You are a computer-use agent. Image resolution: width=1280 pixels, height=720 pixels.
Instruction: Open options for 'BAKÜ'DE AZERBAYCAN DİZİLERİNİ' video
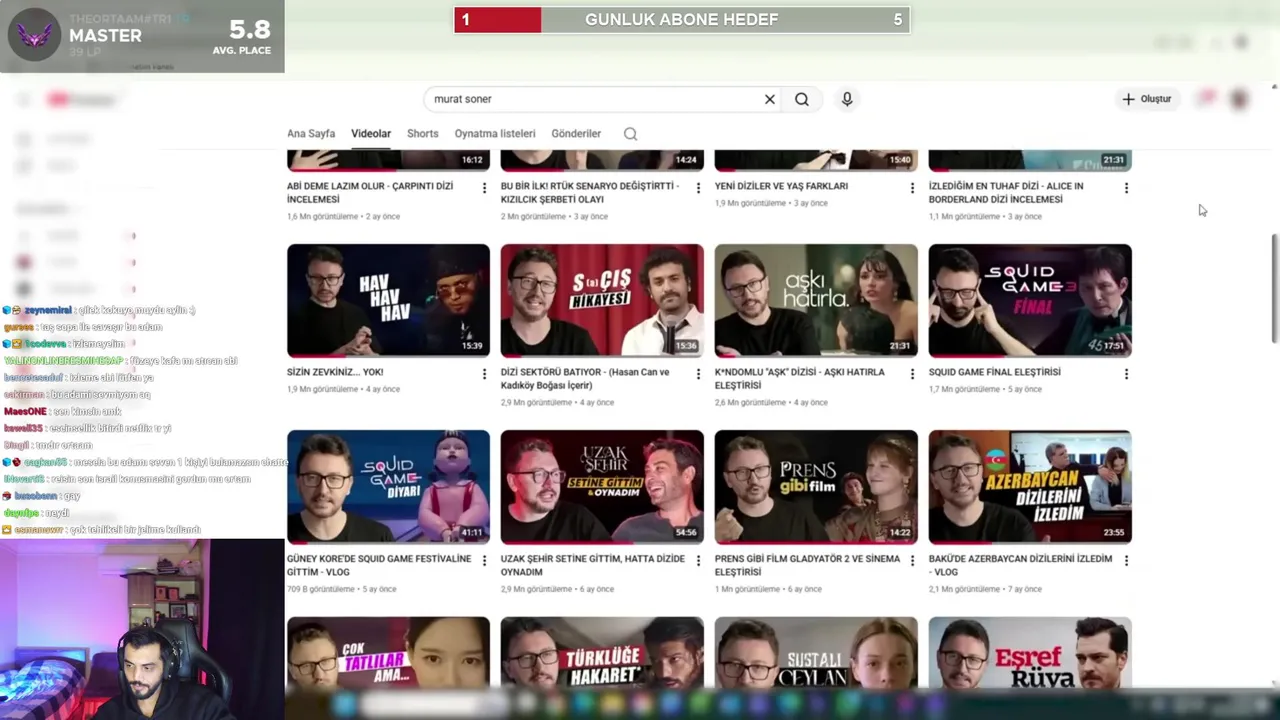pos(1126,561)
